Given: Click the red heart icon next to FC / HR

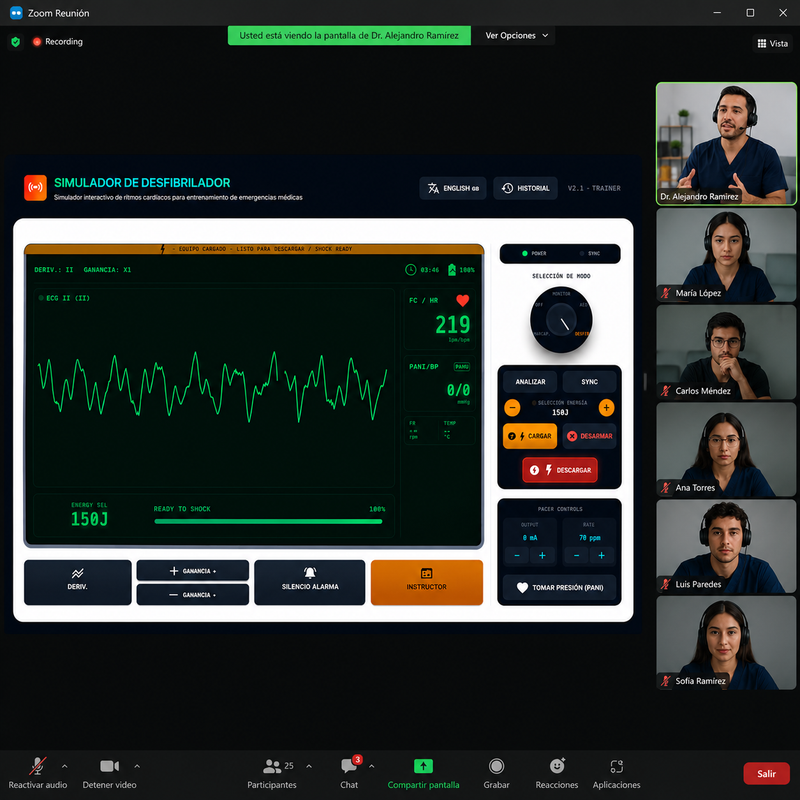Looking at the screenshot, I should coord(462,301).
